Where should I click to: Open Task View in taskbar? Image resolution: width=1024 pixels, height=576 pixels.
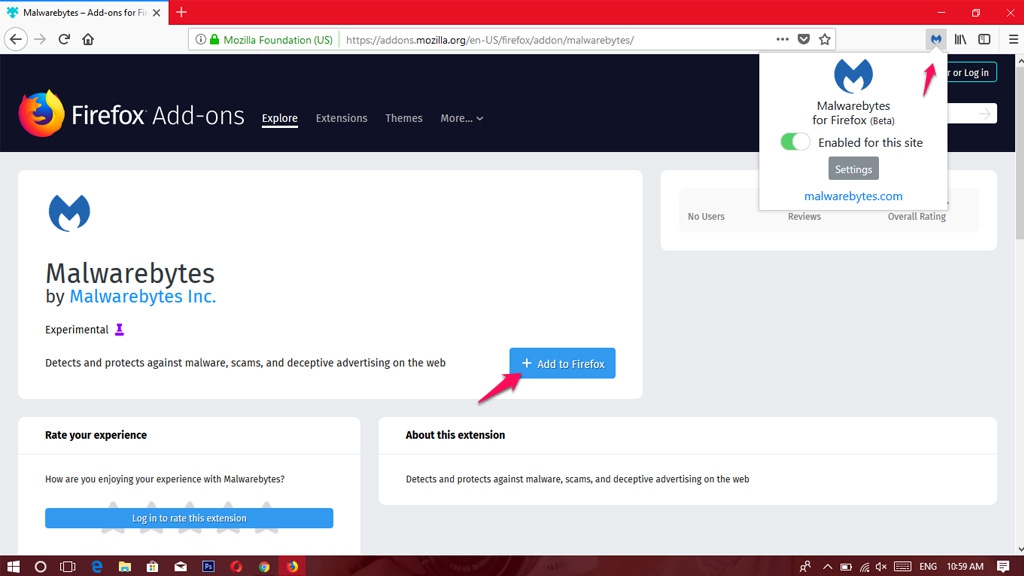point(68,566)
